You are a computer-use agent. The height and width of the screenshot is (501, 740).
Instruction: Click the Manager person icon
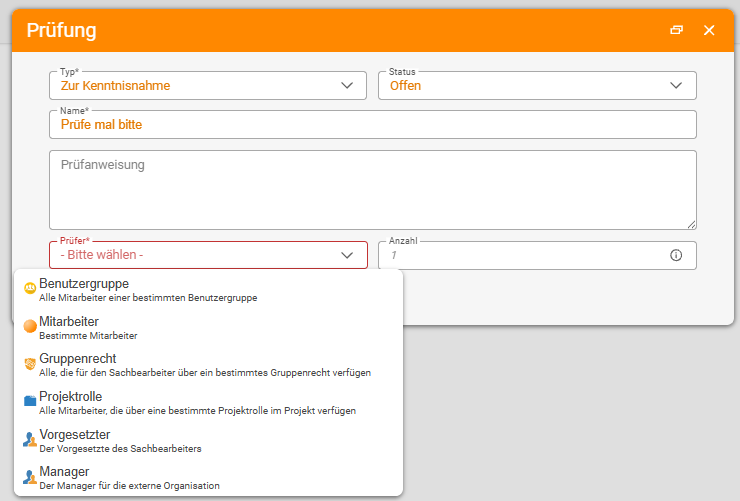[x=30, y=477]
